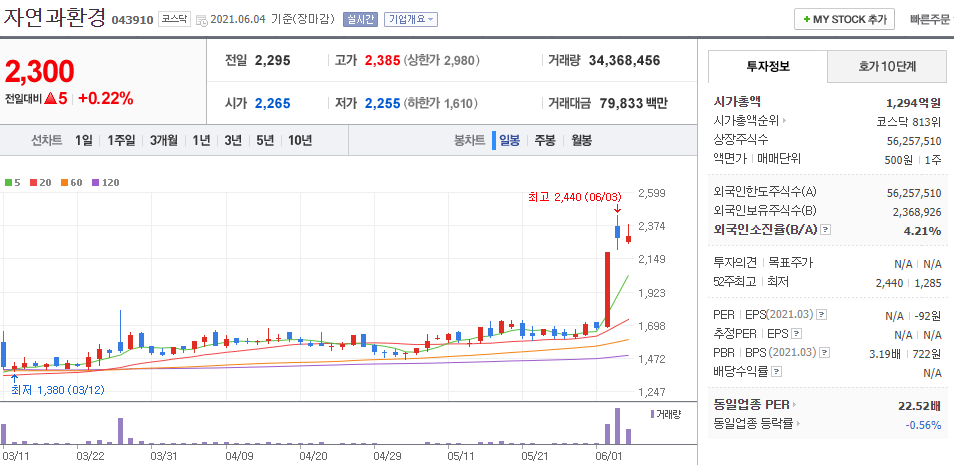Select the 3년 line chart period
Image resolution: width=954 pixels, height=465 pixels.
click(x=232, y=141)
